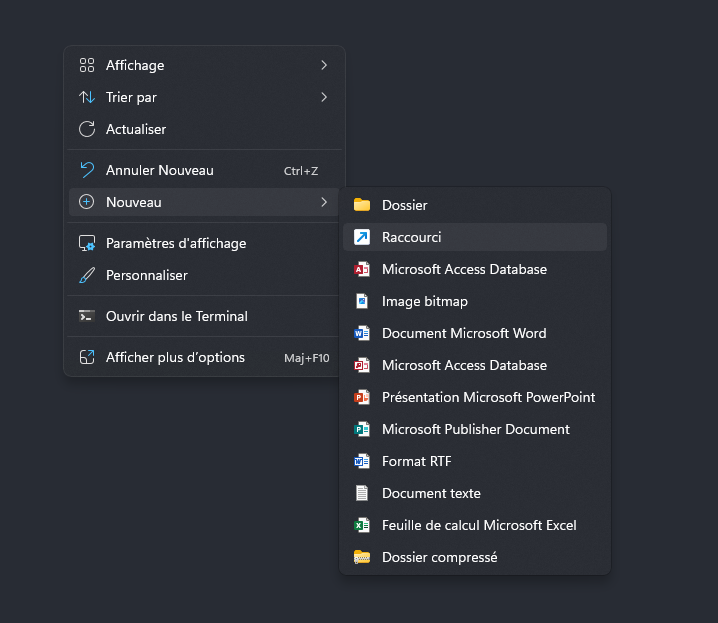Choose Annuler Nouveau to undo

tap(160, 170)
